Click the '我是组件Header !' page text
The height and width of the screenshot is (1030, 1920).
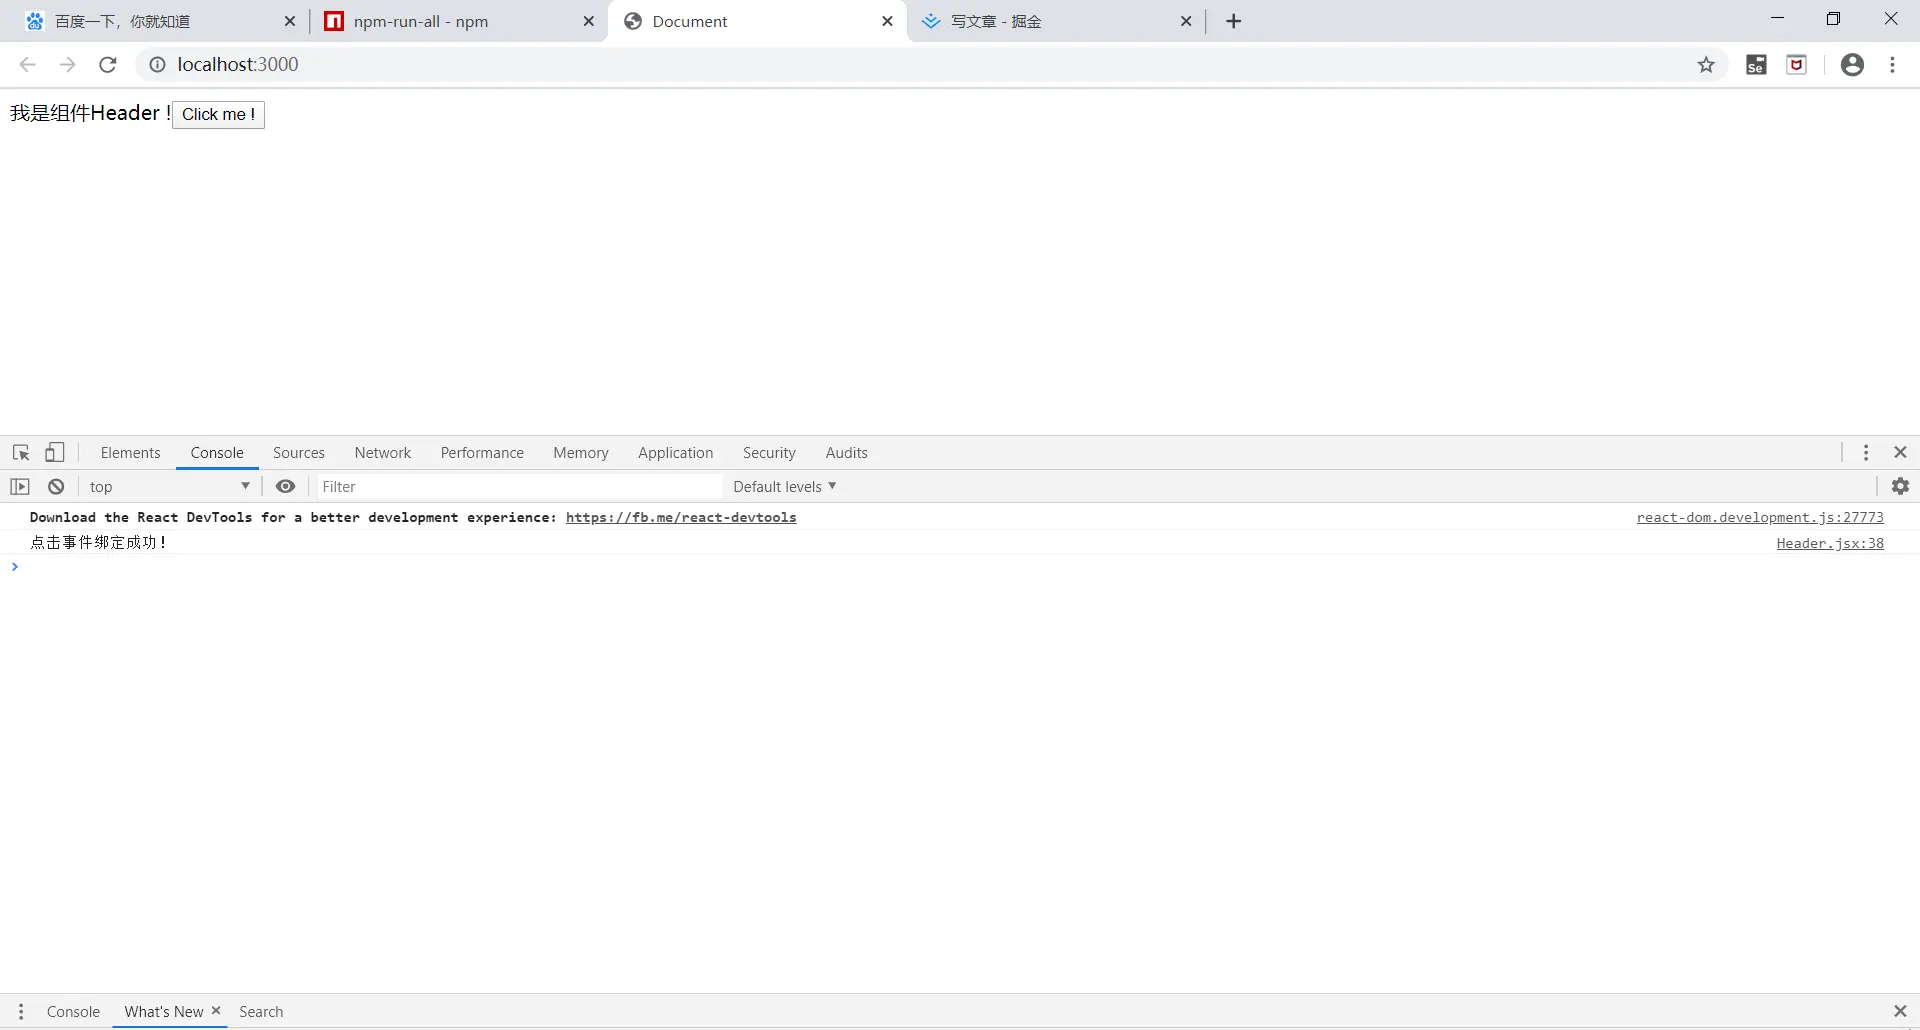tap(90, 113)
